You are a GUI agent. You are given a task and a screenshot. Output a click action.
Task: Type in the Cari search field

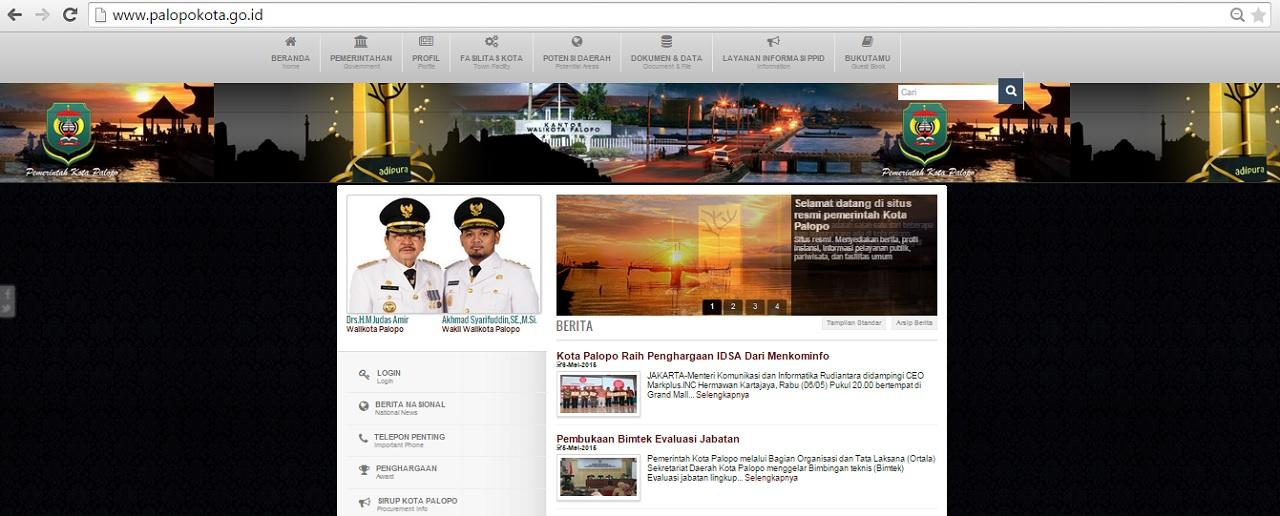[947, 93]
